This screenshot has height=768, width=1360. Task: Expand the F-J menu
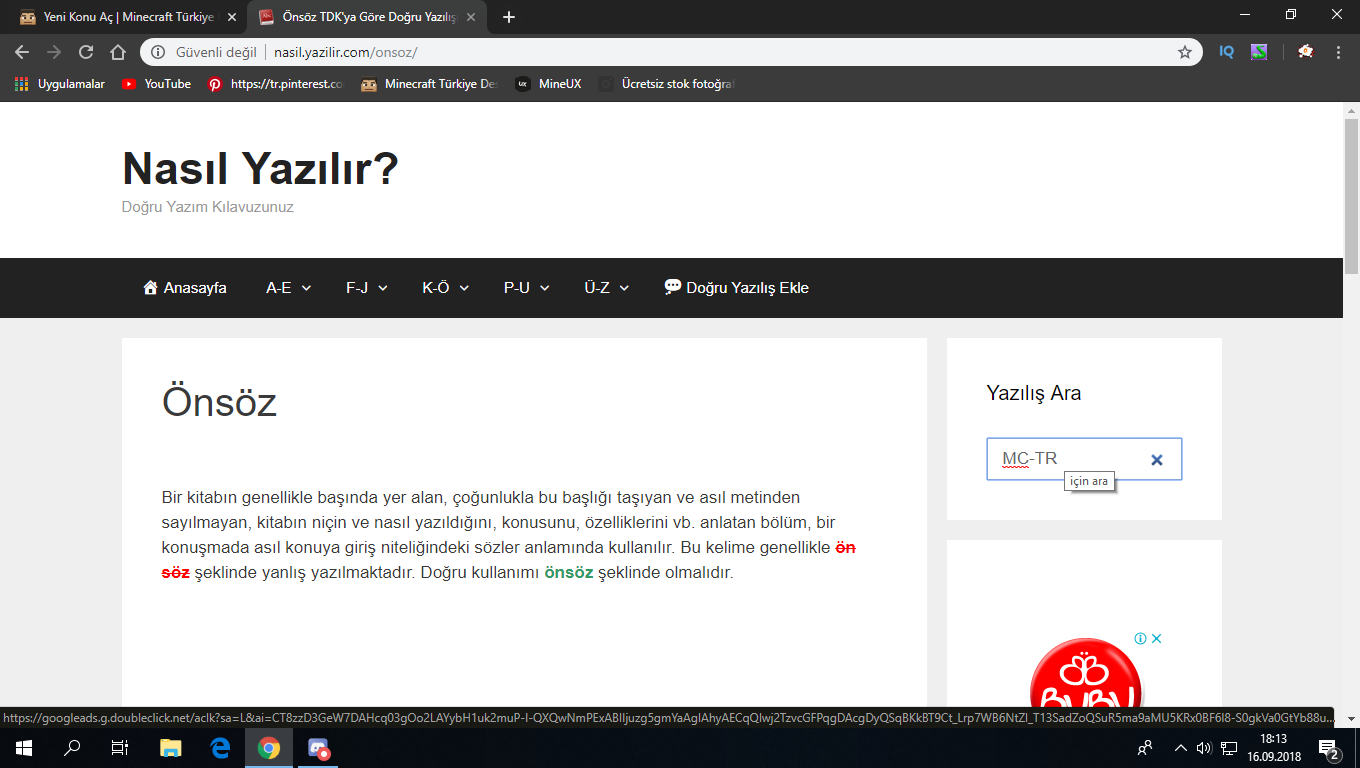(367, 288)
